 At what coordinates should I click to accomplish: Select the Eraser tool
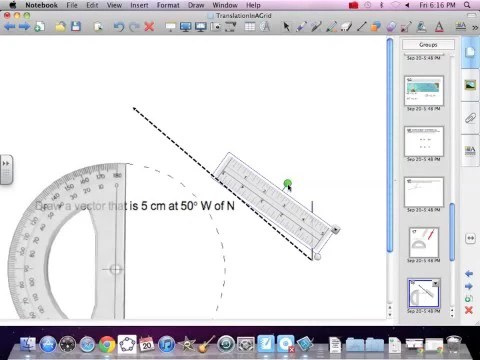coord(346,27)
